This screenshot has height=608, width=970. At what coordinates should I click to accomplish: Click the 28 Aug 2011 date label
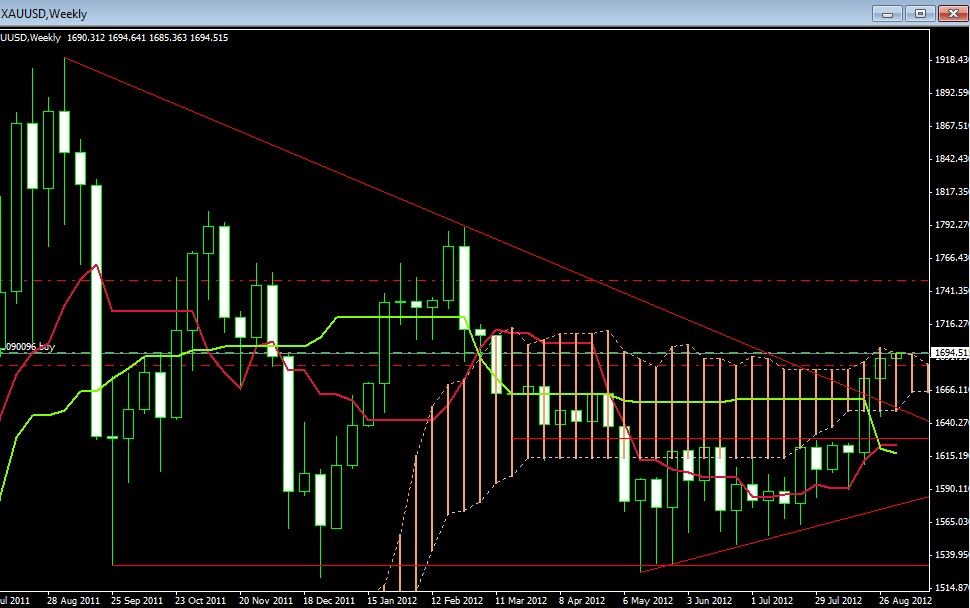(x=73, y=601)
